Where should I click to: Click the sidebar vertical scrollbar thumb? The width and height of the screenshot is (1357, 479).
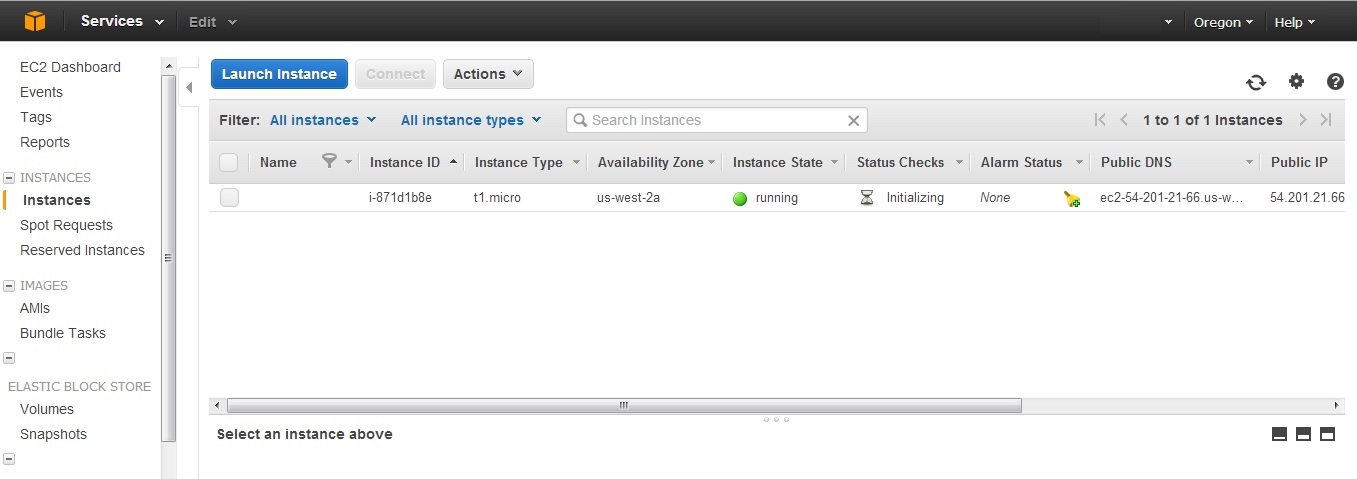[168, 257]
